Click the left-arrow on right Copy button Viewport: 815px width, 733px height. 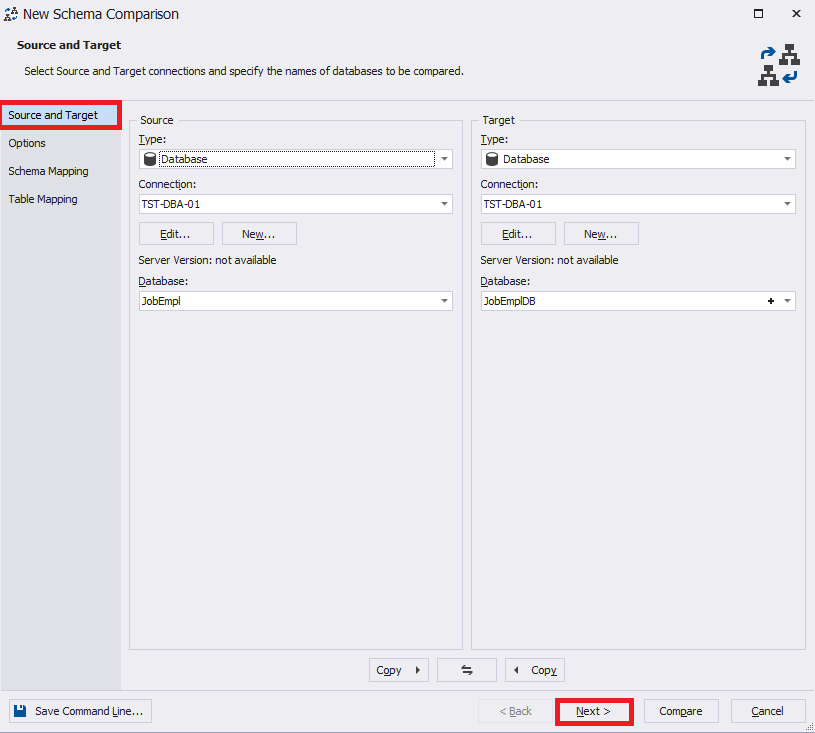516,670
